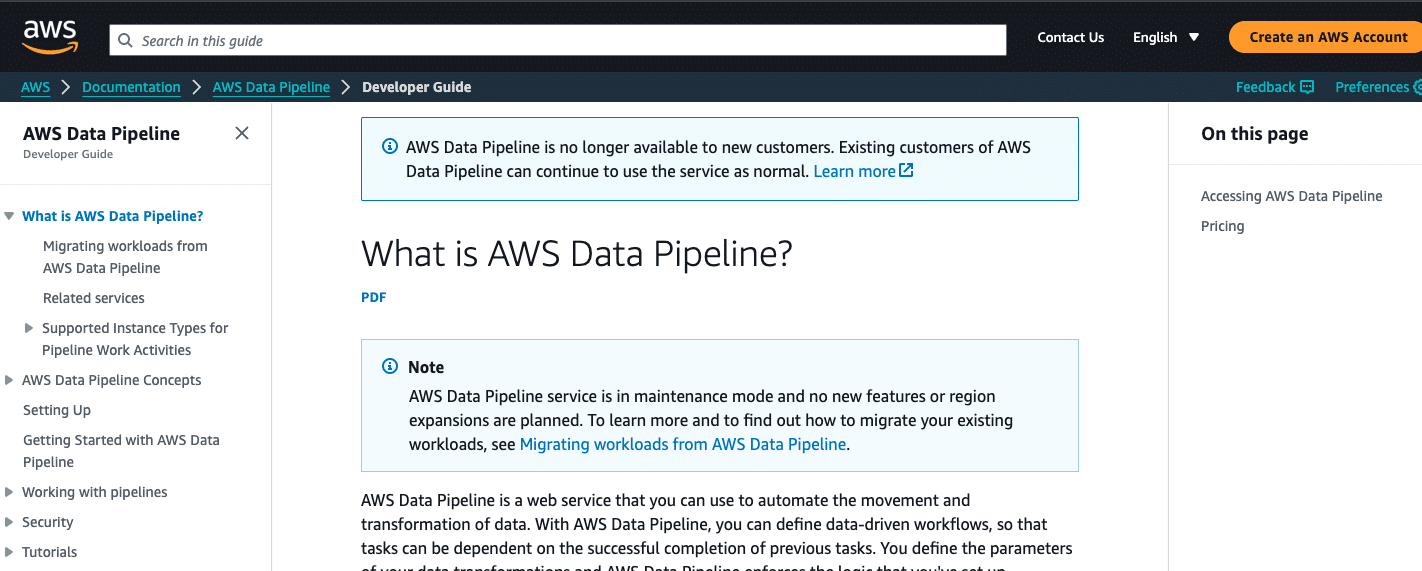Open Working with pipelines page
1422x571 pixels.
[95, 492]
